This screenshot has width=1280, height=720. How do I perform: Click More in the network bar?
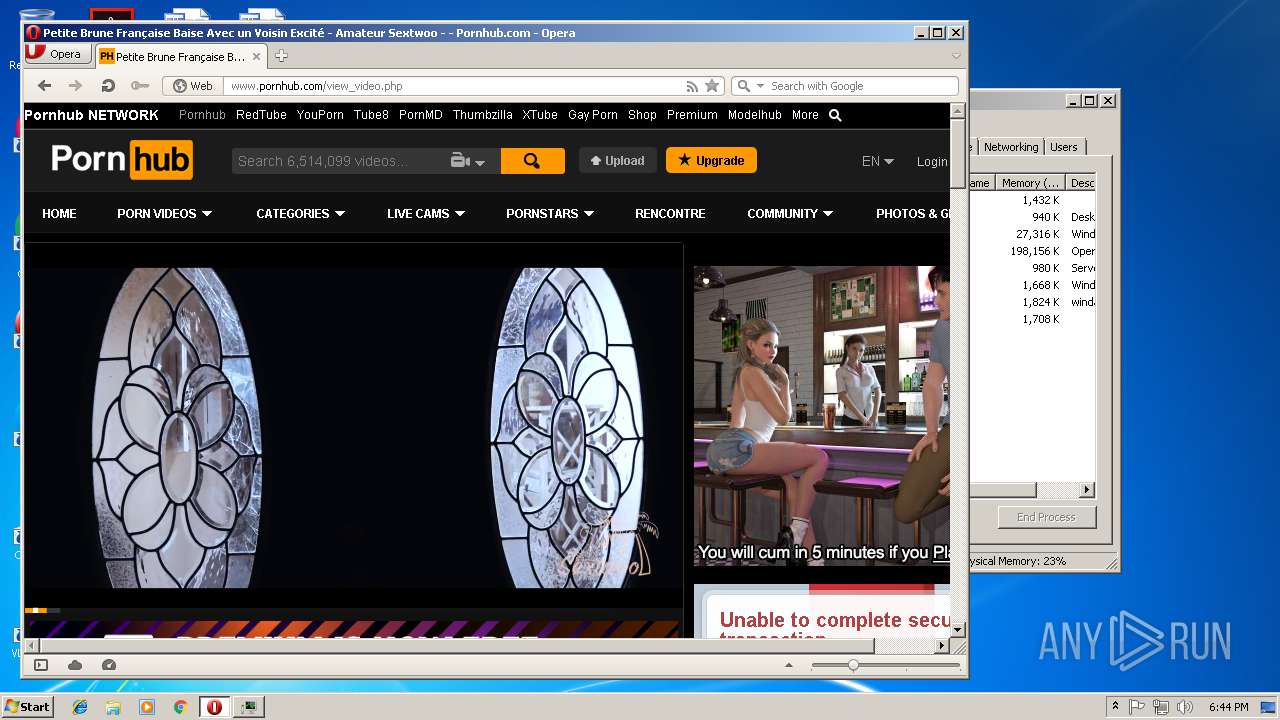[805, 115]
